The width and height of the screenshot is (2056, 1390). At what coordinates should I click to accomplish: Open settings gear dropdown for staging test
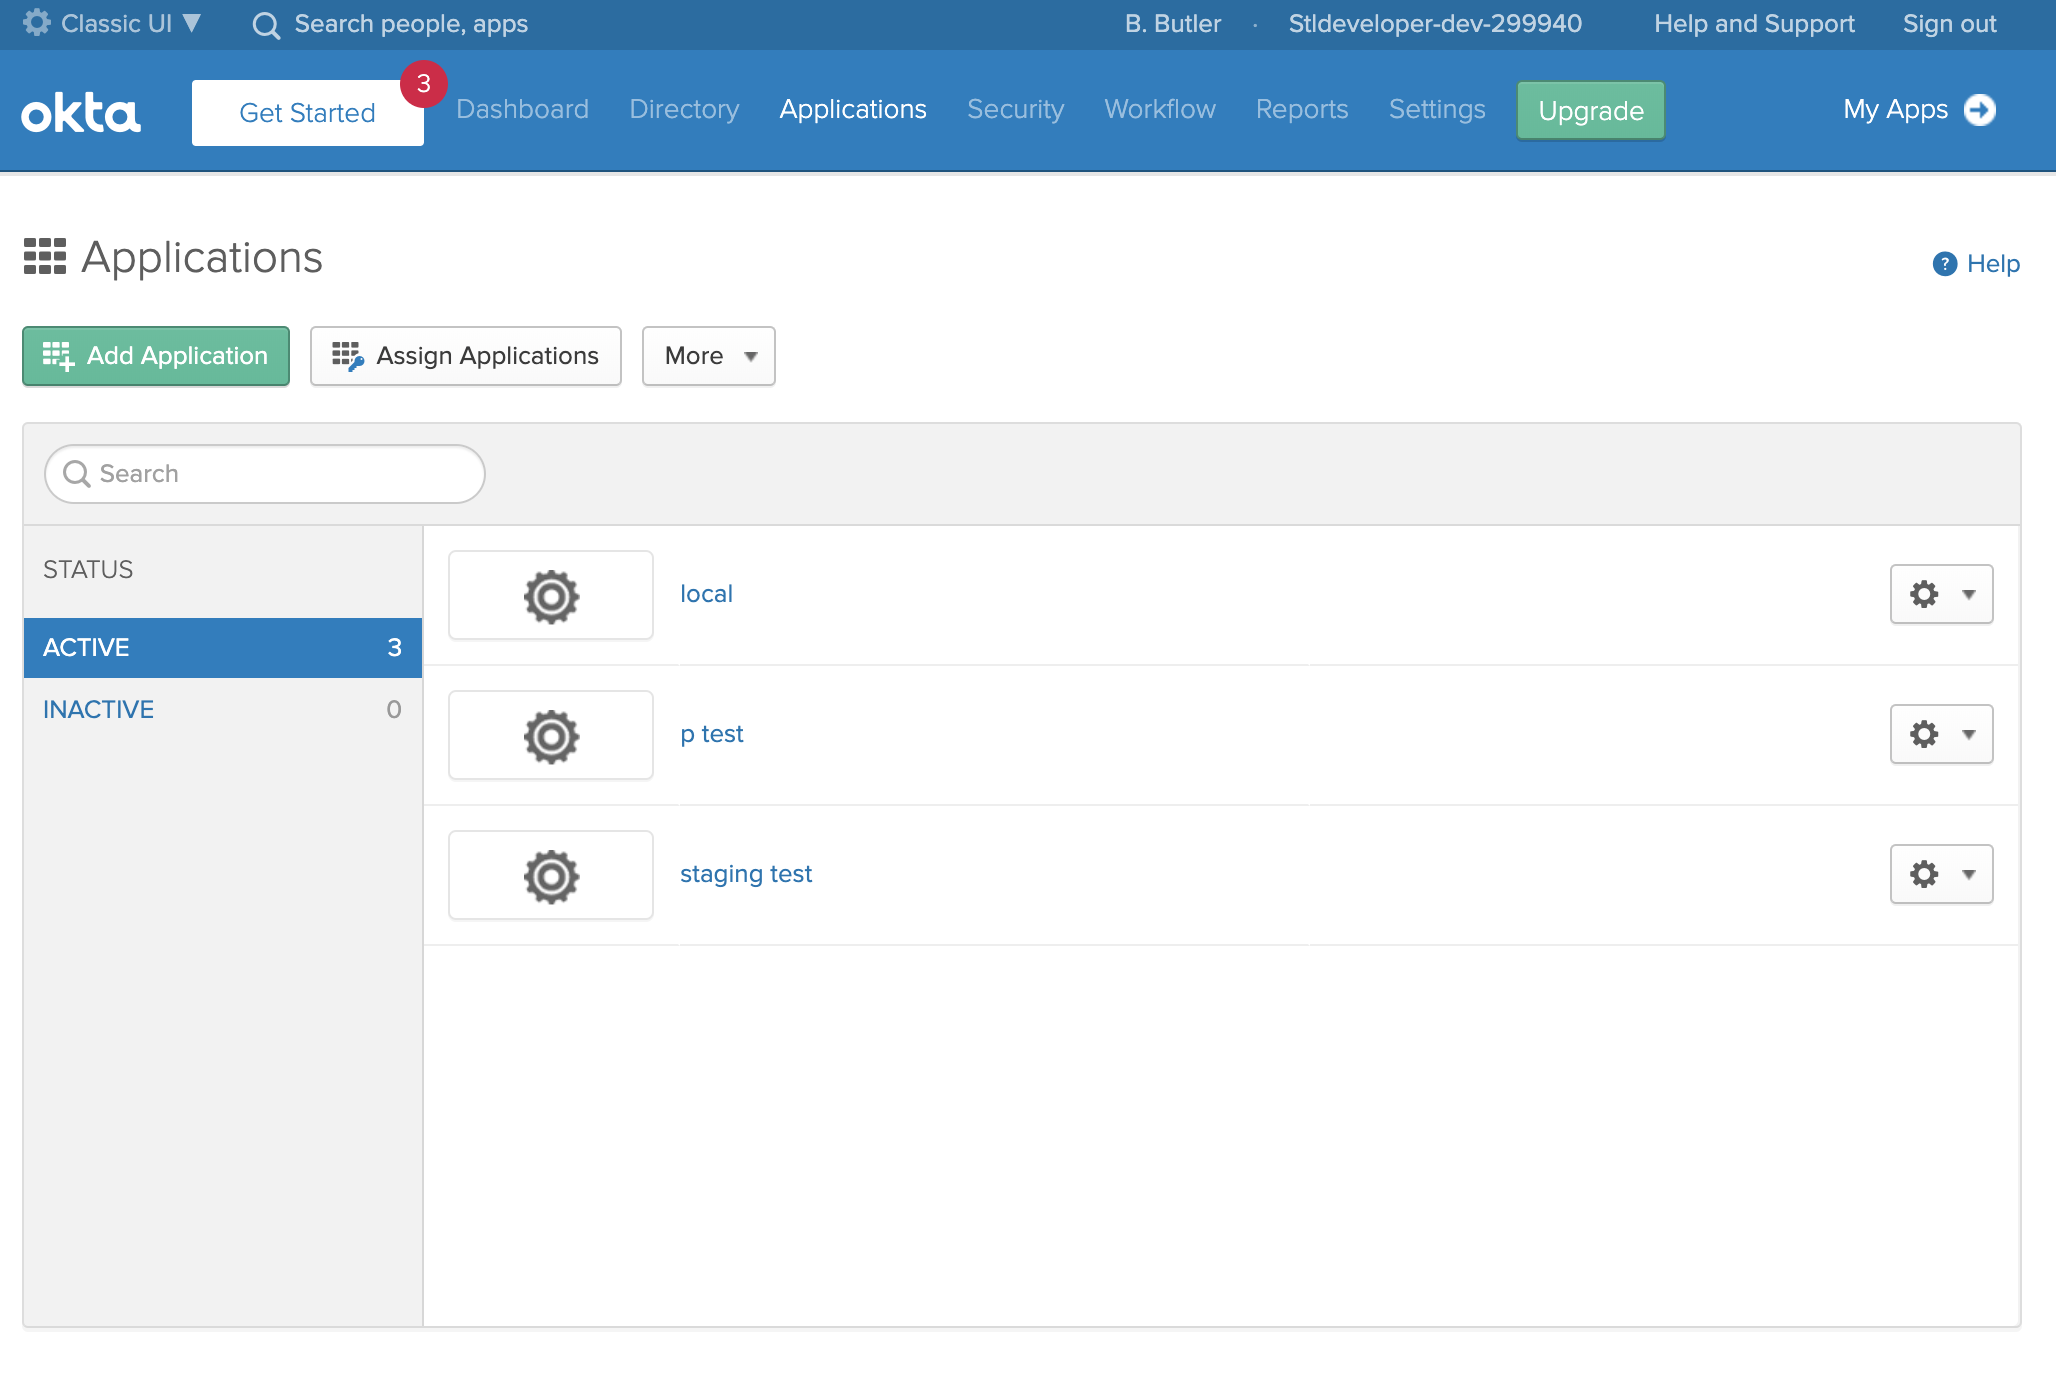1942,874
